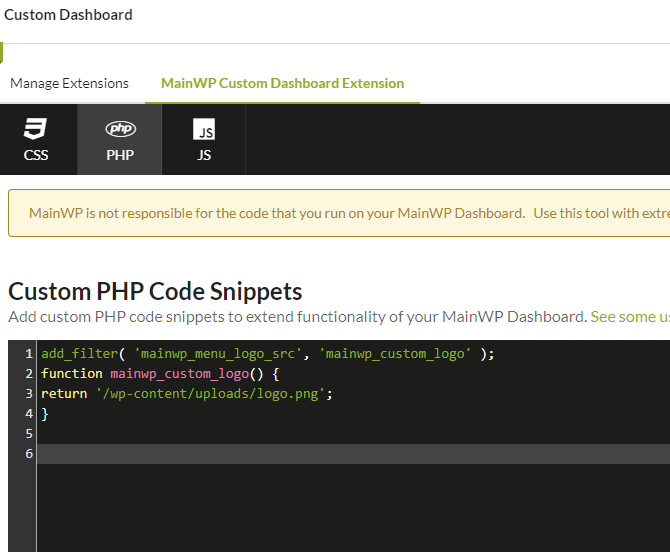Image resolution: width=670 pixels, height=552 pixels.
Task: Open the JS snippets via the JS icon
Action: 204,129
